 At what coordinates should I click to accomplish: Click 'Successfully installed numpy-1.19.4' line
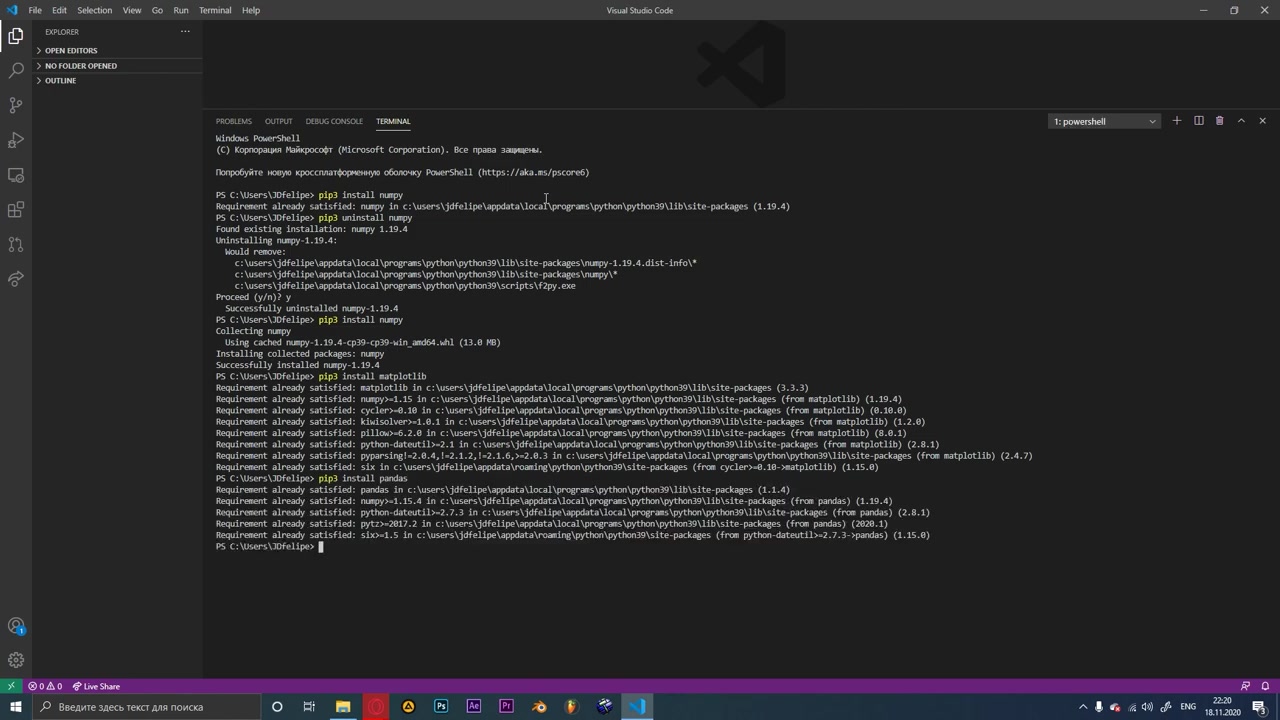click(297, 365)
